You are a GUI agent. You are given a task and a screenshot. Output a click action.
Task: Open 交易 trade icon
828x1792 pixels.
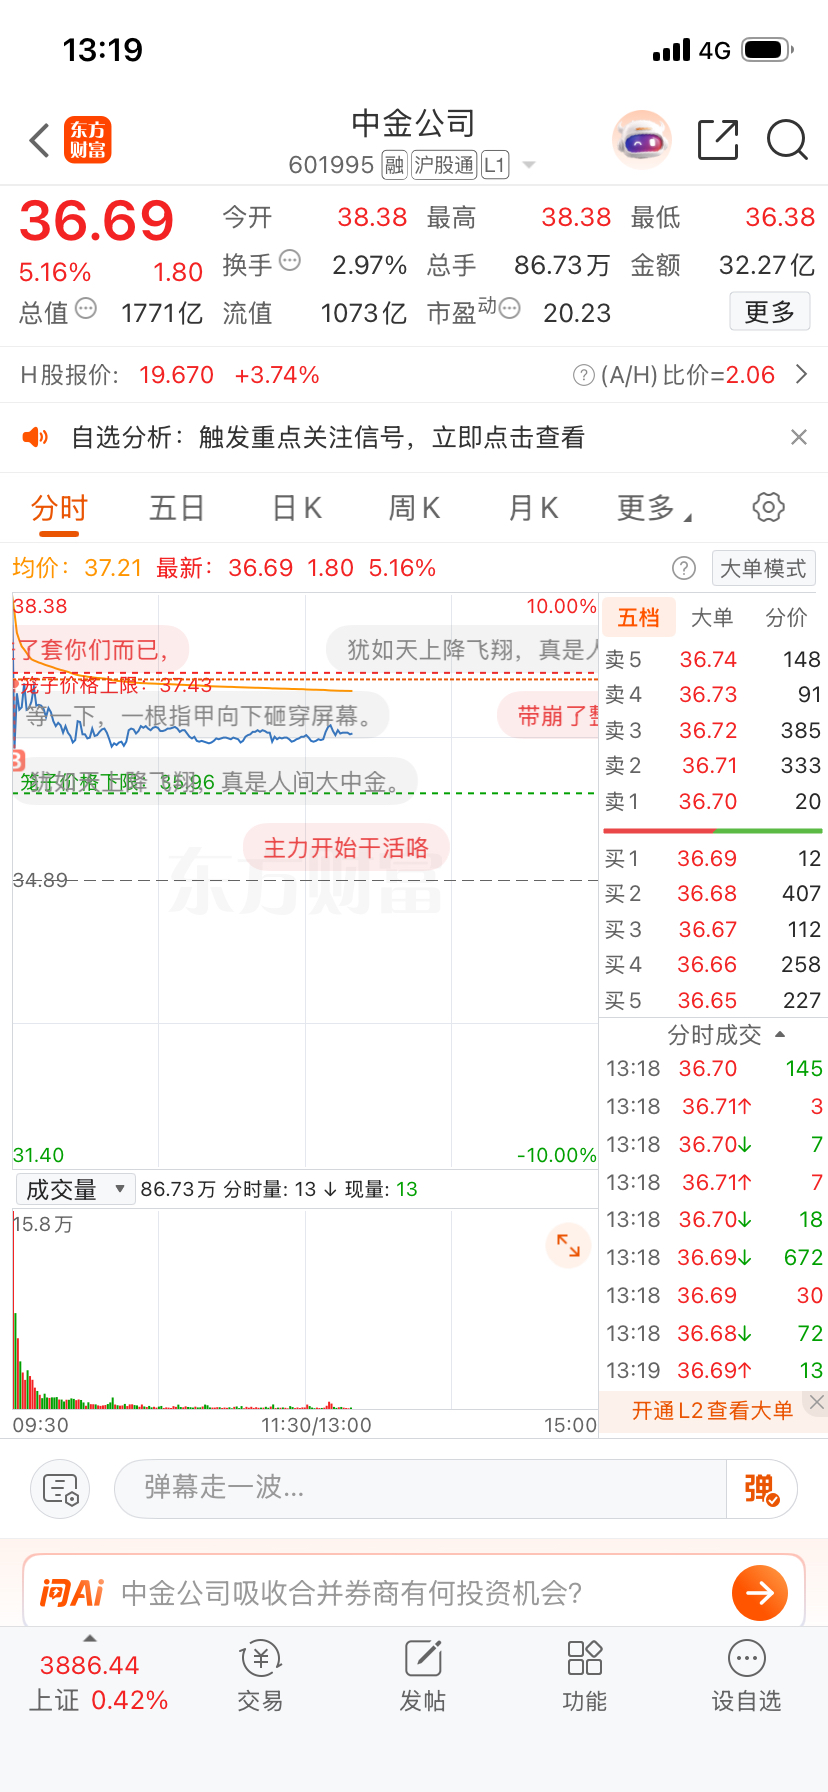[x=260, y=1677]
